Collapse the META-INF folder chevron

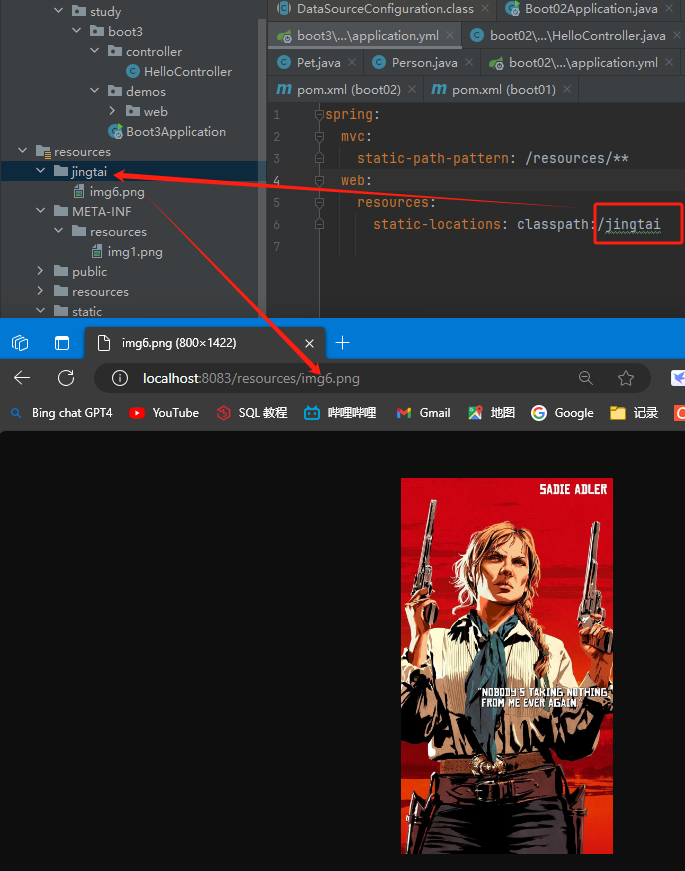pyautogui.click(x=41, y=211)
